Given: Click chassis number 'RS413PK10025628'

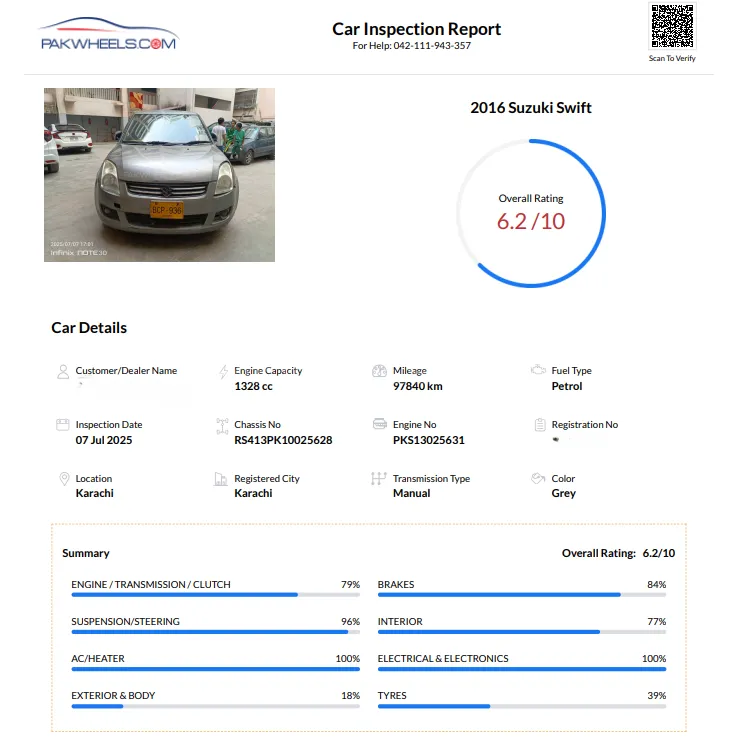Looking at the screenshot, I should pos(283,440).
